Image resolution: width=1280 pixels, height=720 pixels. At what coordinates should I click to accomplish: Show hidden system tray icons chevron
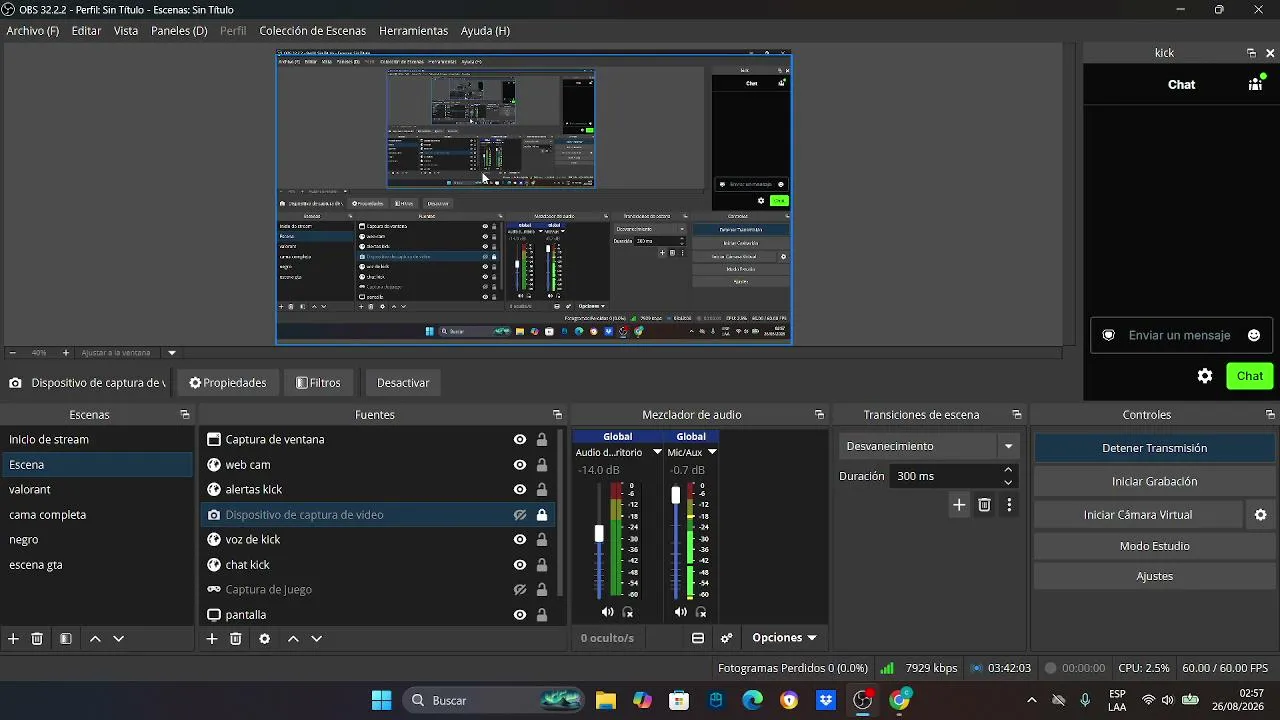pos(1032,700)
